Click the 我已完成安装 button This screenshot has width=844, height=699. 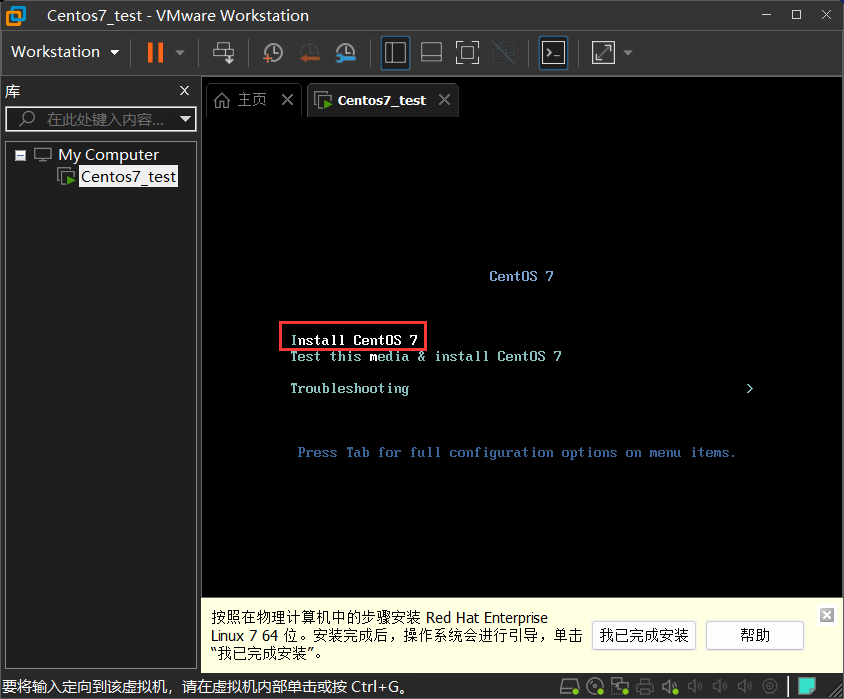pyautogui.click(x=645, y=635)
